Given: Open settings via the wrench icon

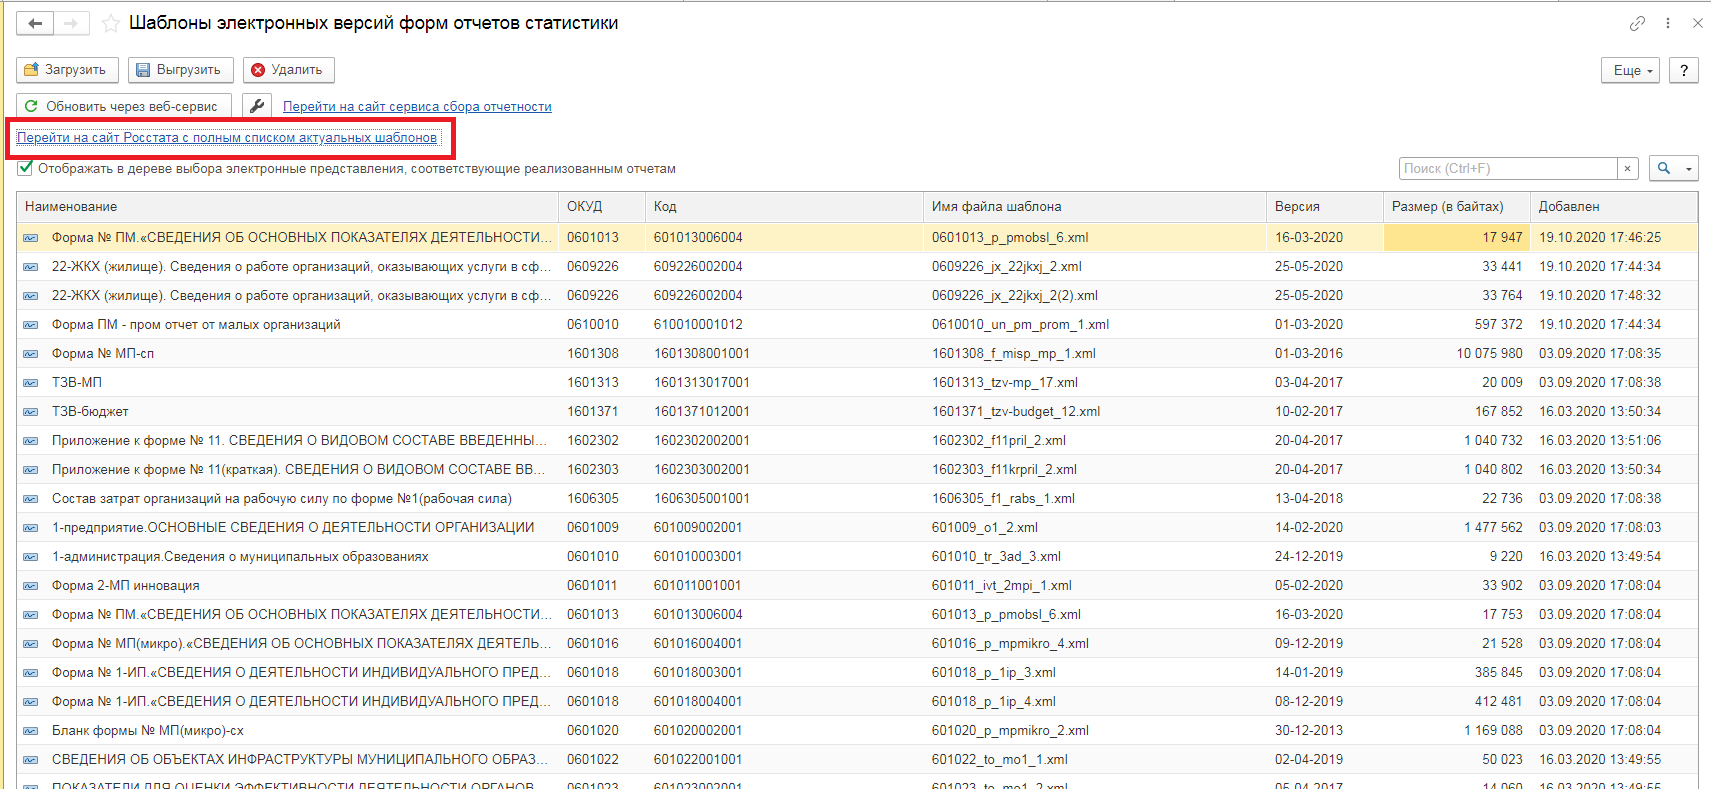Looking at the screenshot, I should (257, 106).
